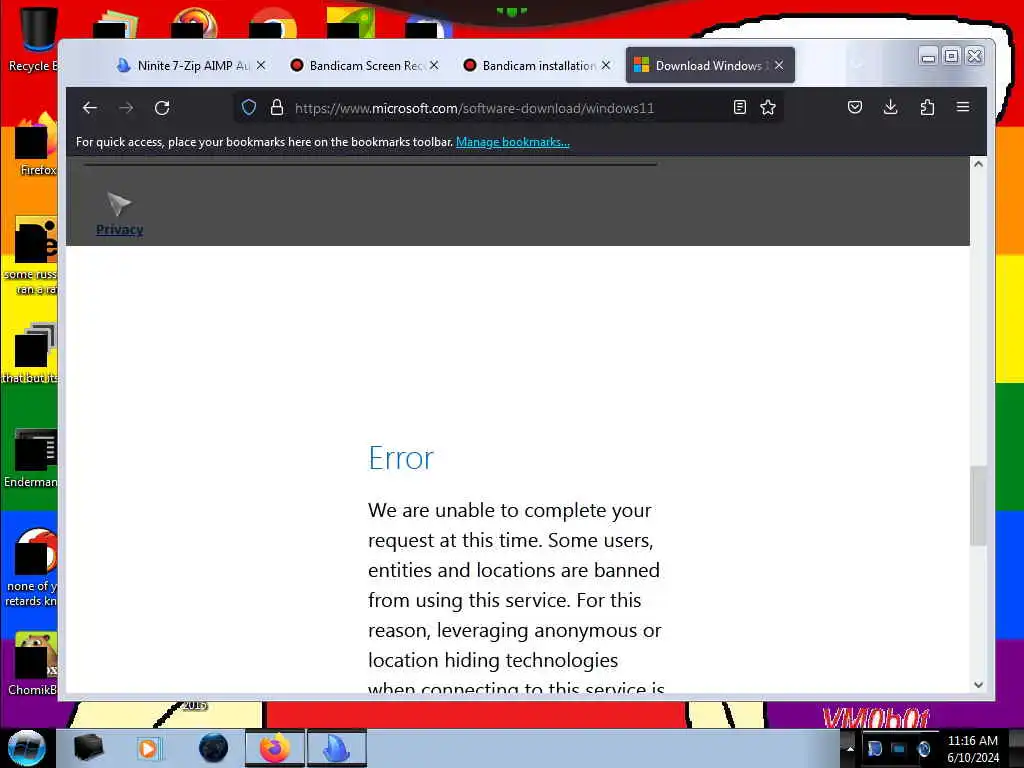Close the Download Windows tab
Viewport: 1024px width, 768px height.
tap(779, 65)
